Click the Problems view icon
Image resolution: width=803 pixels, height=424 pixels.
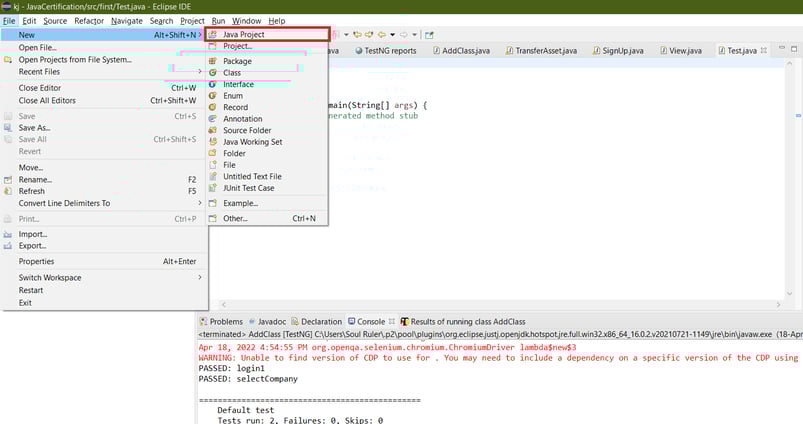pos(203,322)
